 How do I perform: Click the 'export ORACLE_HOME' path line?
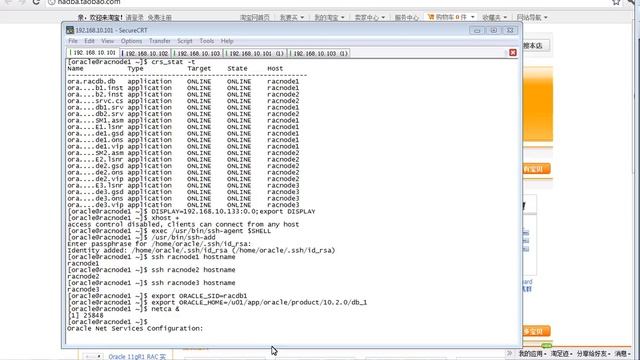pyautogui.click(x=218, y=302)
